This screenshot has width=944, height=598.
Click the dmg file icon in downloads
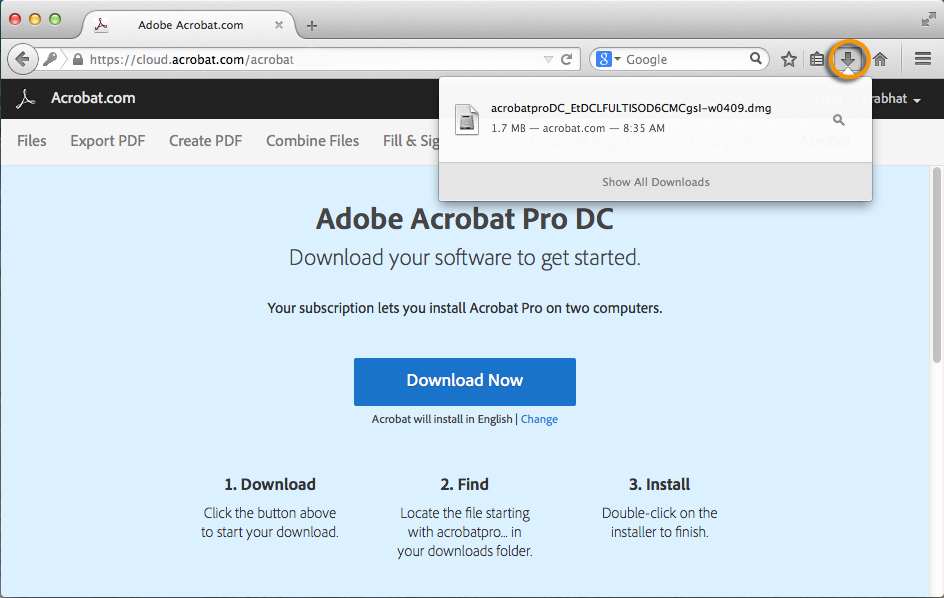(467, 119)
